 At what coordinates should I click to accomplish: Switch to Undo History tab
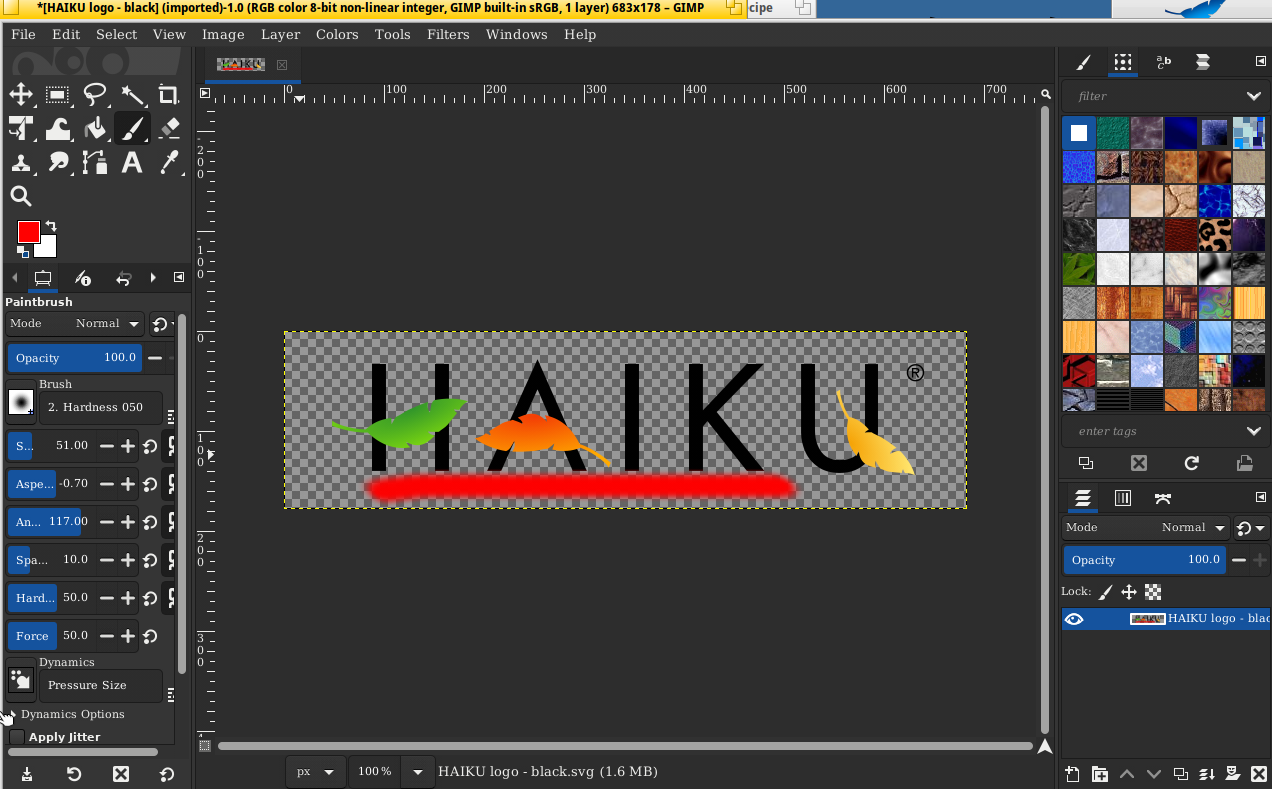pos(124,278)
